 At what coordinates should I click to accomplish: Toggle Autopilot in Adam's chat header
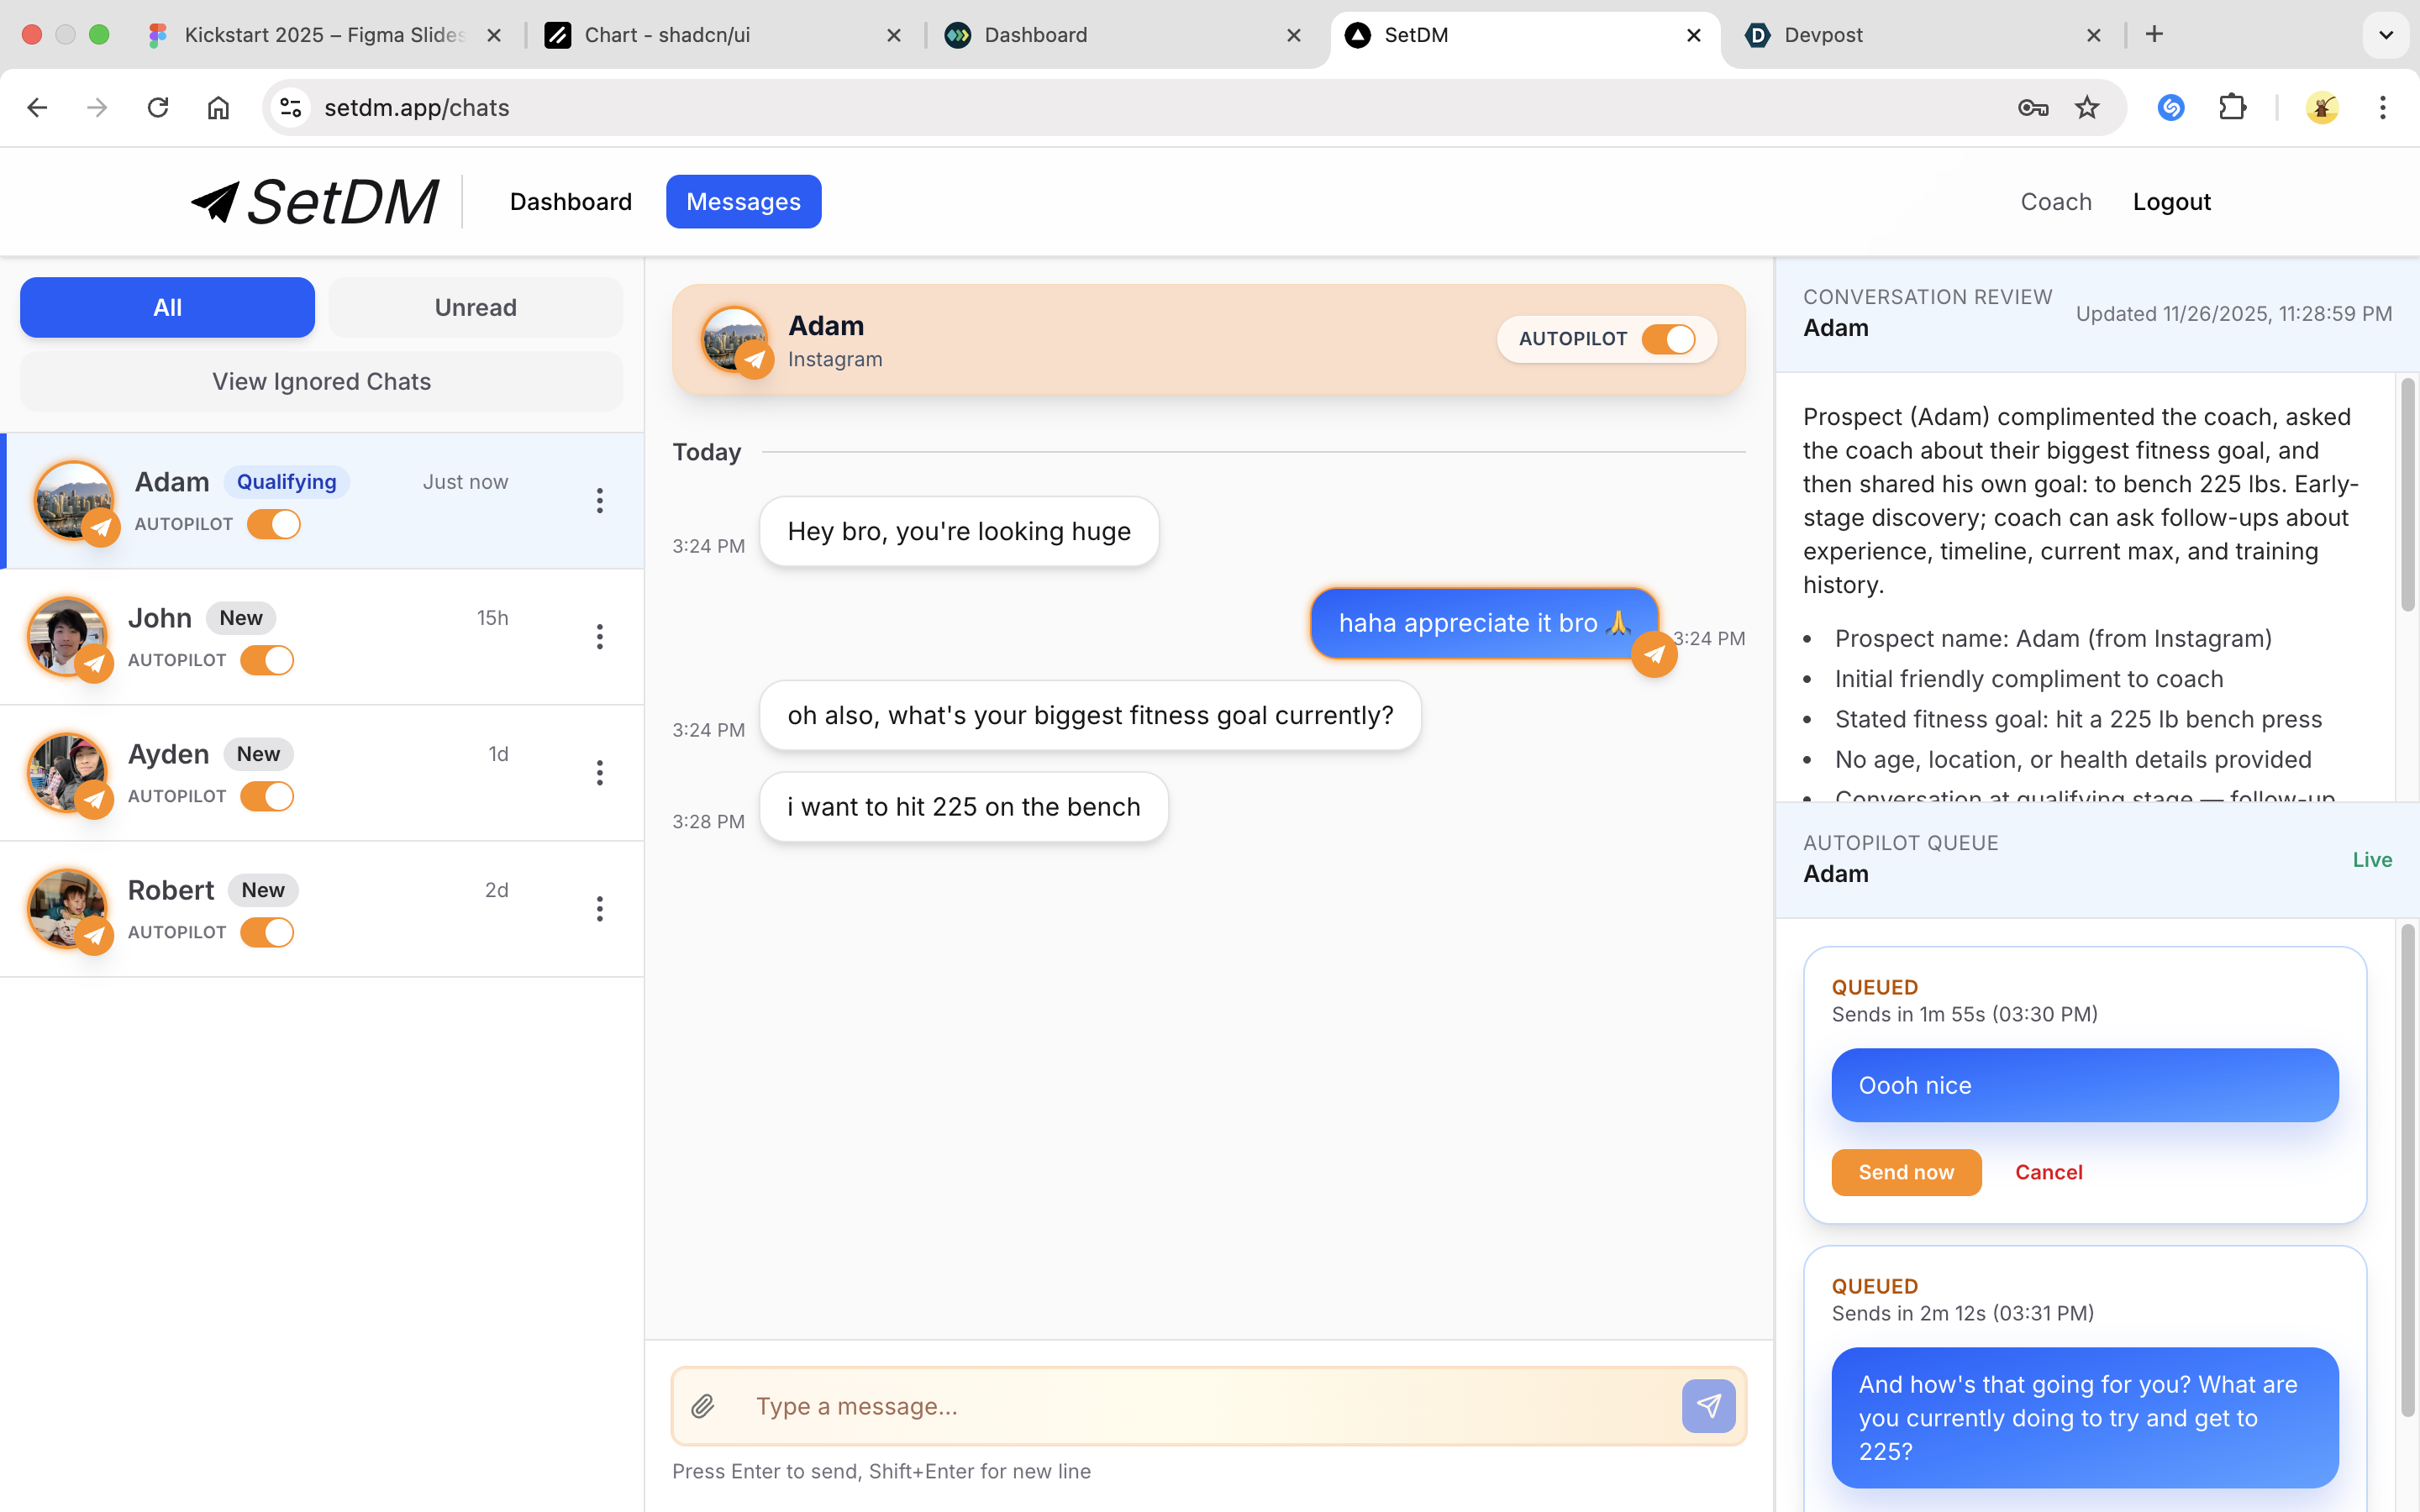coord(1668,339)
